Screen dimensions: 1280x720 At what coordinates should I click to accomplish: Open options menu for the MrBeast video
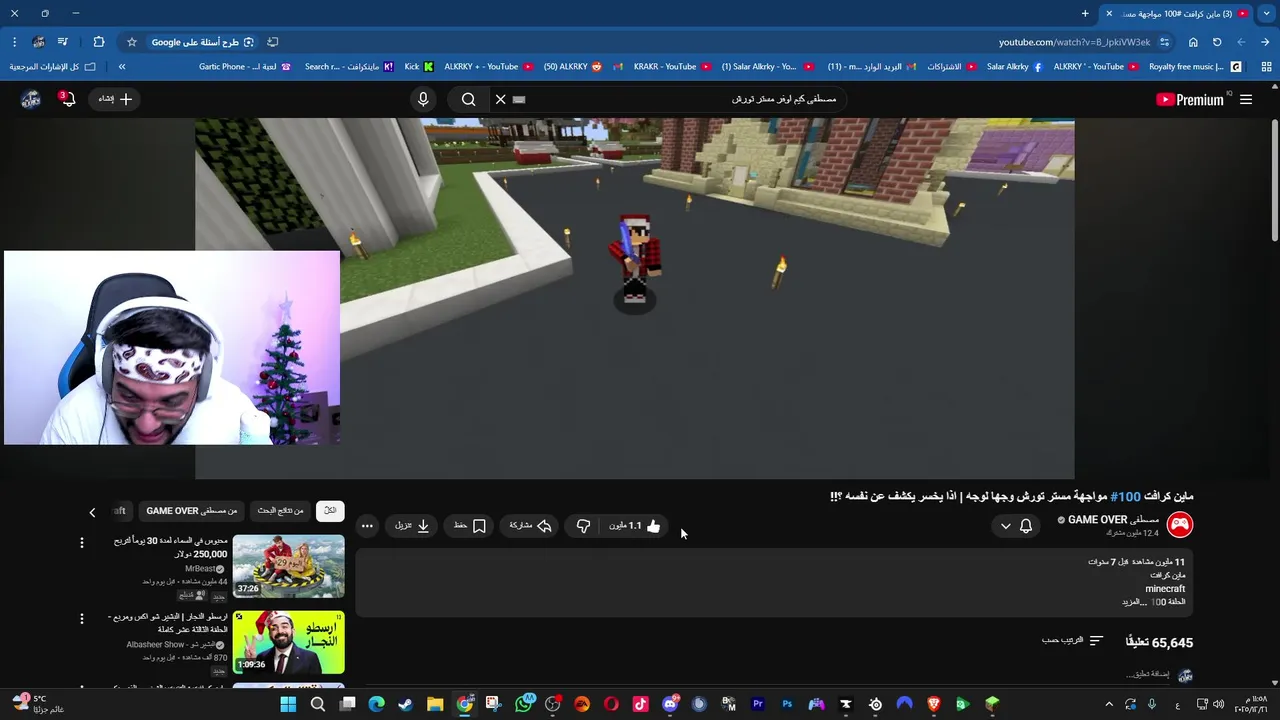pyautogui.click(x=82, y=542)
